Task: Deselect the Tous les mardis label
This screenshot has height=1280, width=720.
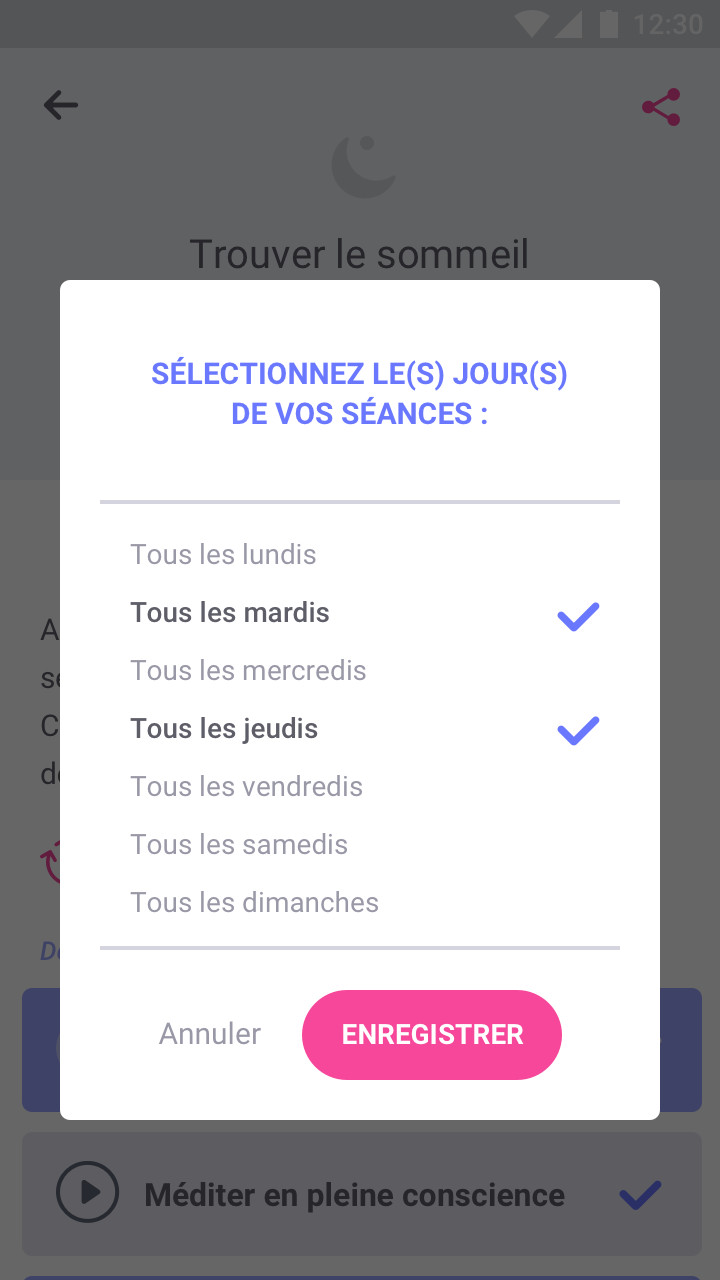Action: (230, 613)
